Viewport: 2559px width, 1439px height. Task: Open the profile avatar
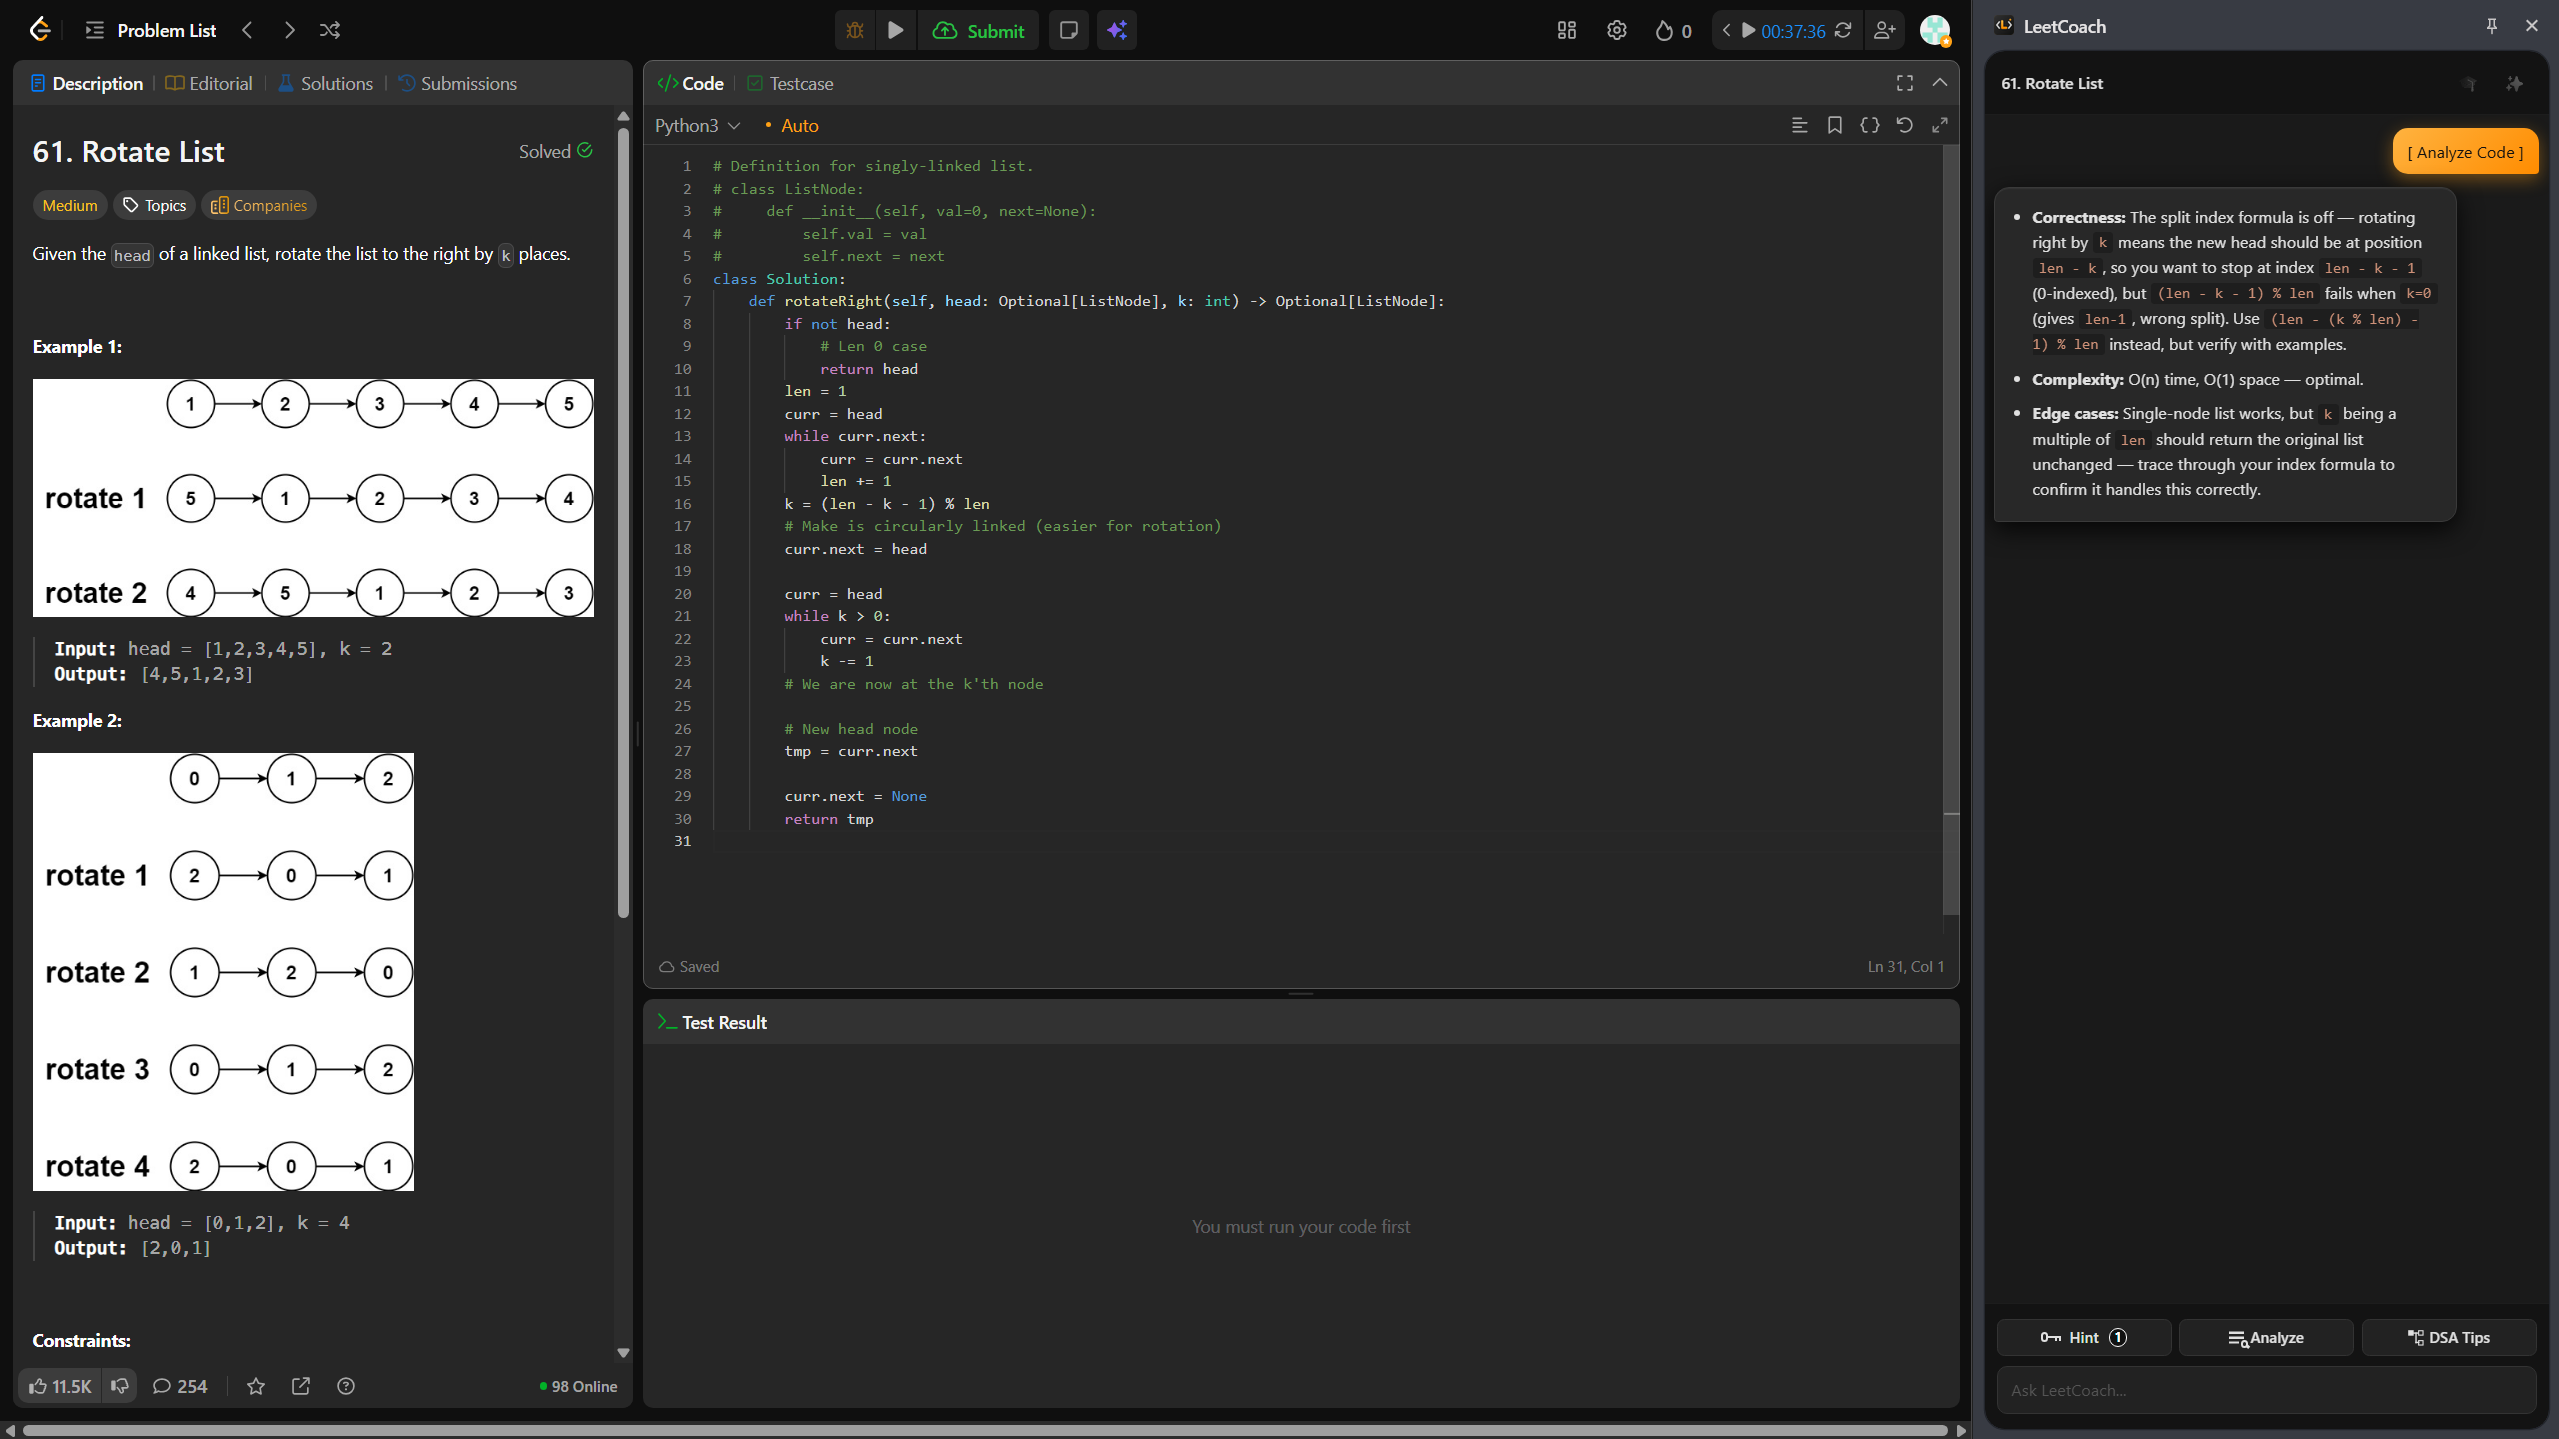(x=1935, y=30)
